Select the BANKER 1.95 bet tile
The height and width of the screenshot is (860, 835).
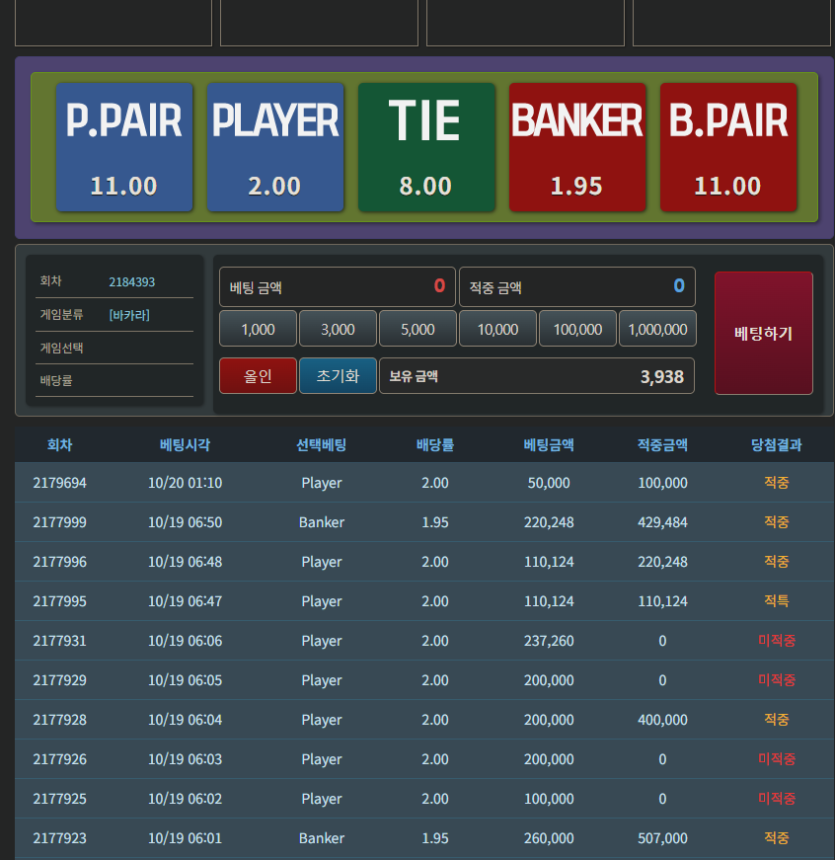[x=577, y=147]
